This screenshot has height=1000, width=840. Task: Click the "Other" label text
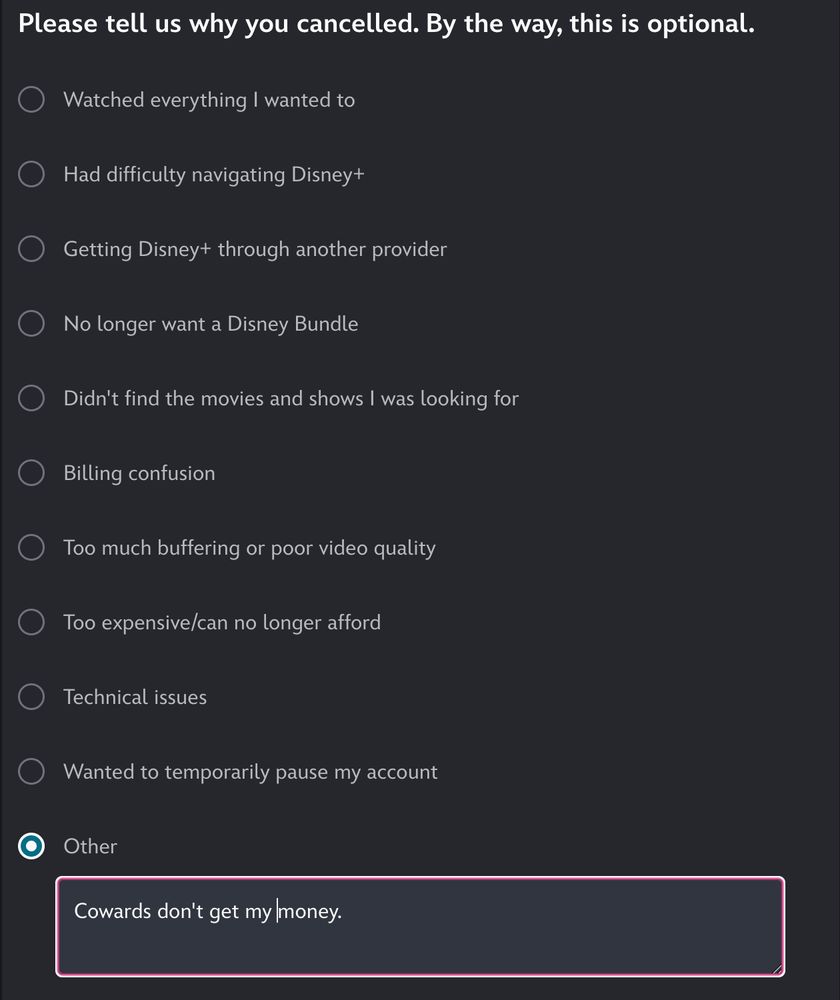[91, 846]
